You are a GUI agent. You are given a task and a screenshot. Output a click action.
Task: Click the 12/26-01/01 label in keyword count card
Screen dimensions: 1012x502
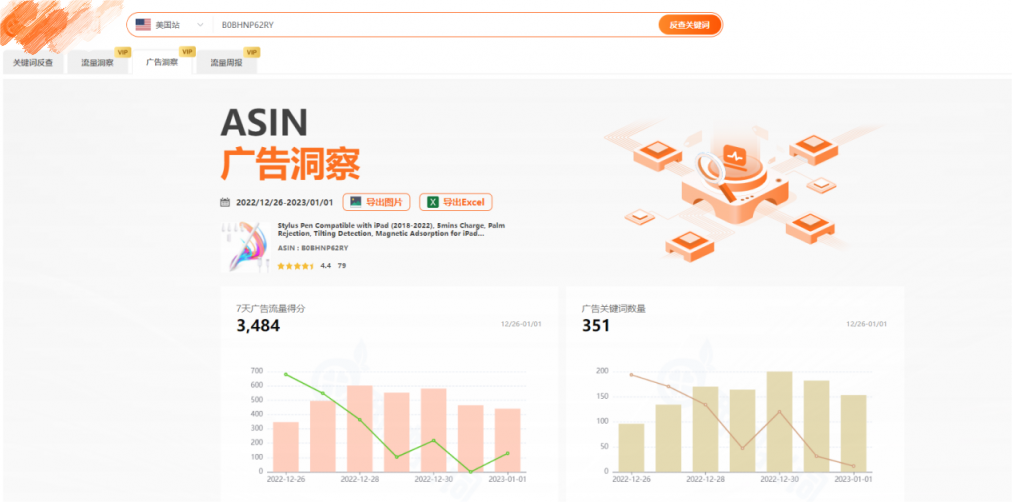(x=867, y=324)
